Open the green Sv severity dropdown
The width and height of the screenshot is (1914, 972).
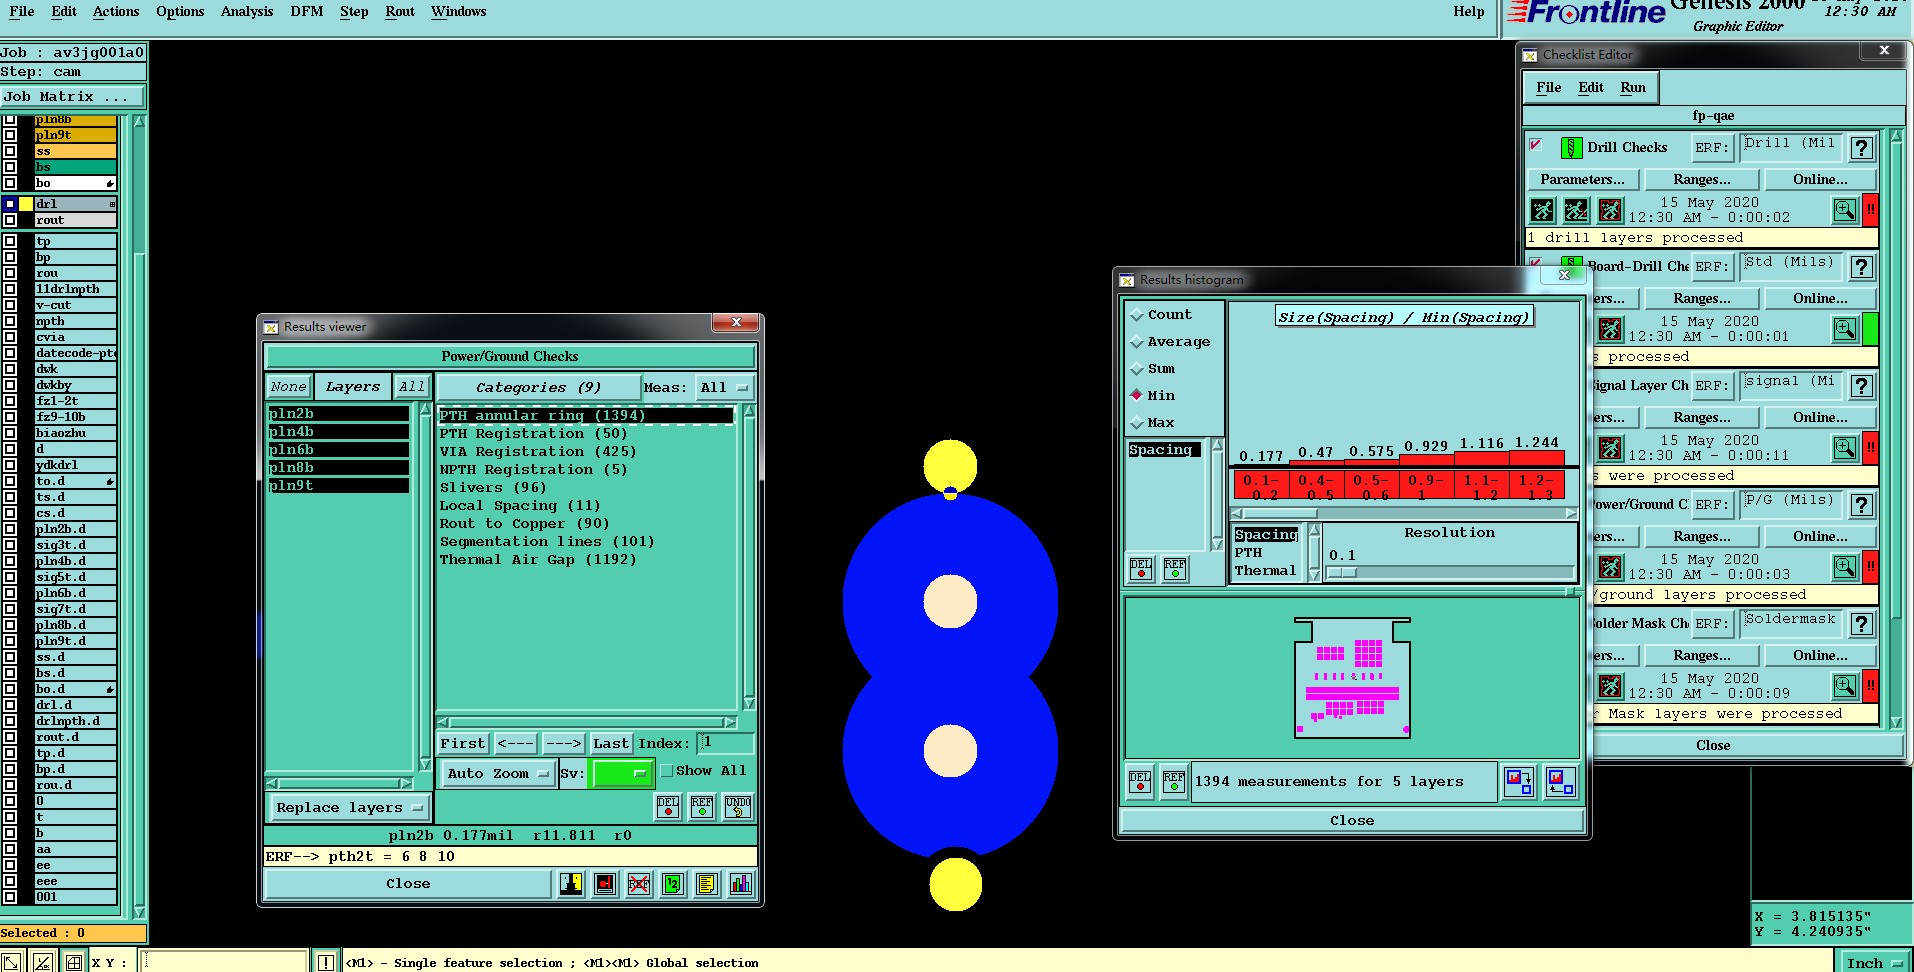[622, 774]
